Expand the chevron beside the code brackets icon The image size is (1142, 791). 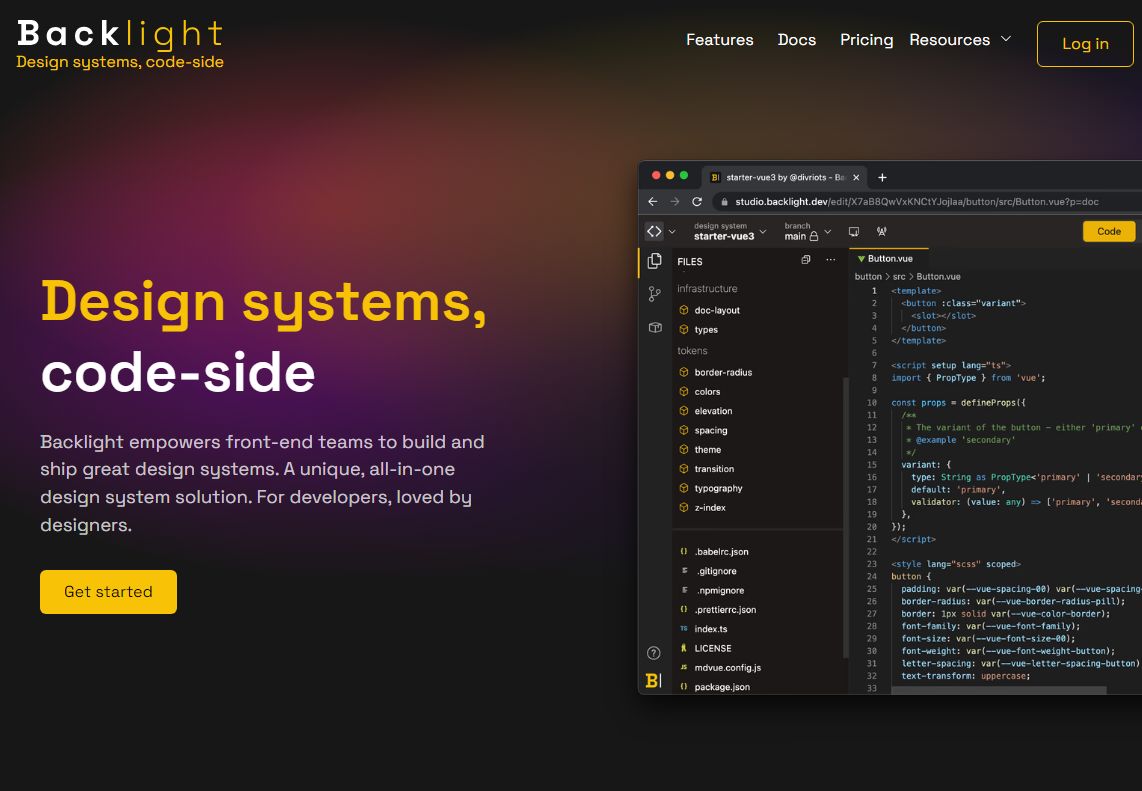[x=672, y=232]
